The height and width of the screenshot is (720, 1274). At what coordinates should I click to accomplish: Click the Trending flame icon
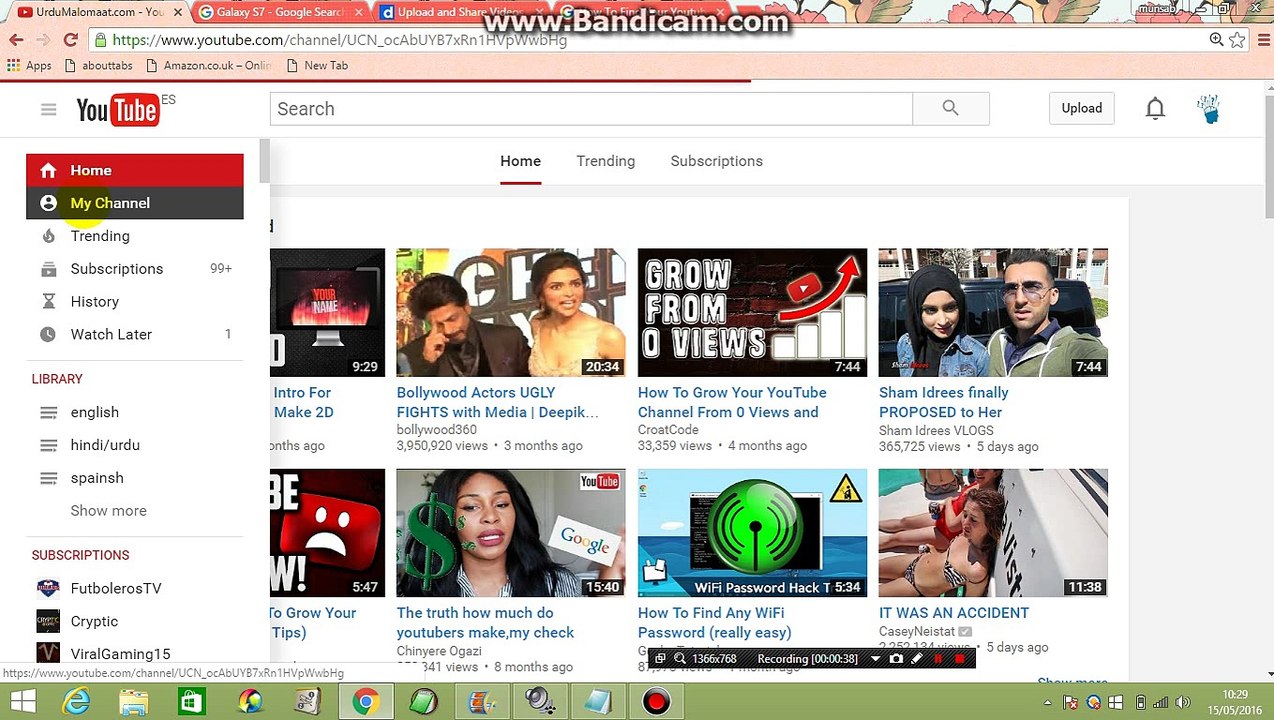pyautogui.click(x=48, y=236)
